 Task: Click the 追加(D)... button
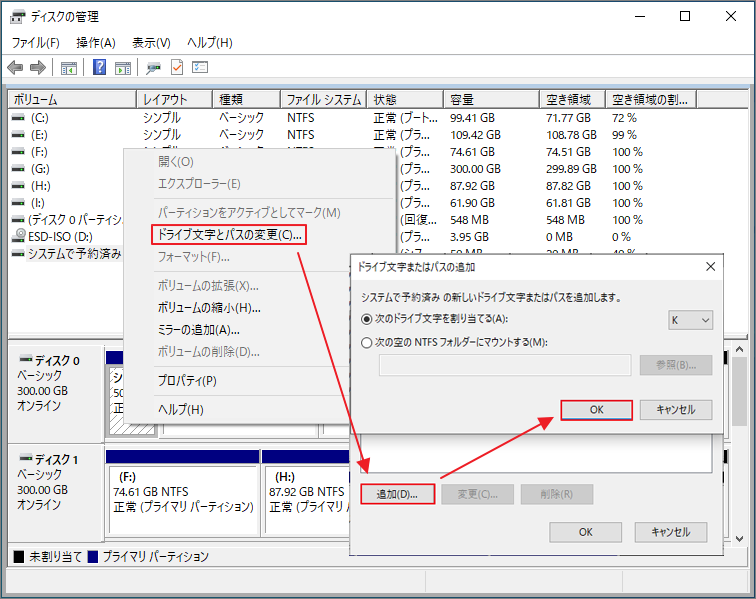(398, 494)
